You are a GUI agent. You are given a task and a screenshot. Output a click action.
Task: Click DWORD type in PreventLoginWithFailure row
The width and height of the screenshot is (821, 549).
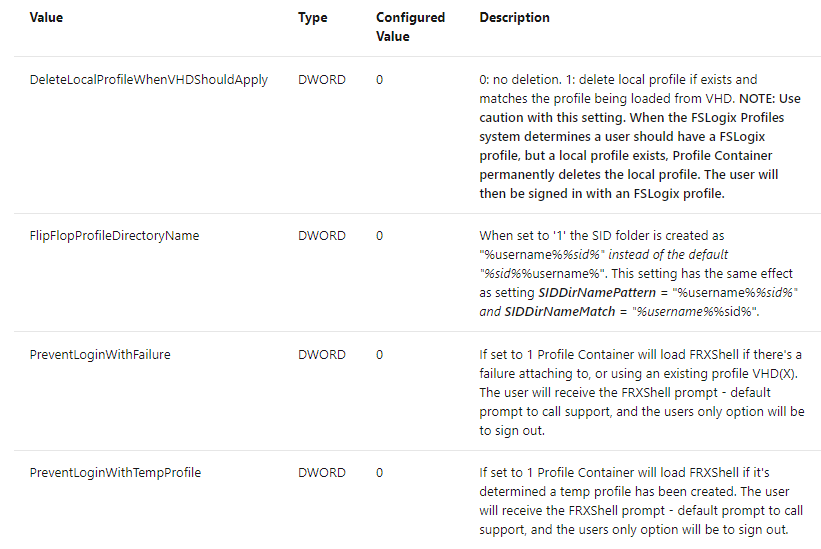point(321,355)
